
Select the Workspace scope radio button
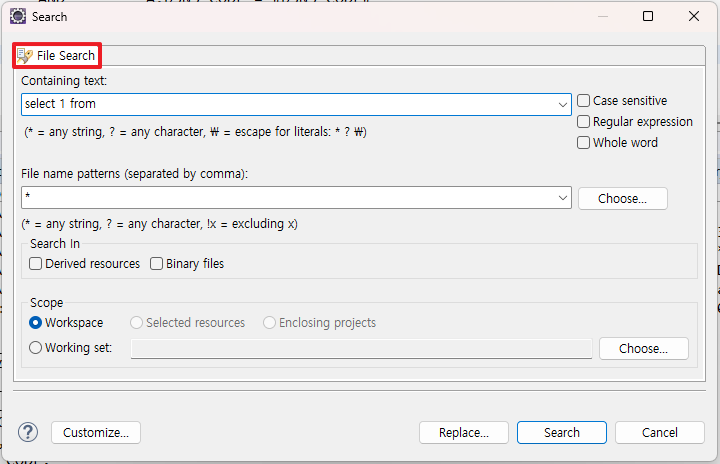[36, 323]
